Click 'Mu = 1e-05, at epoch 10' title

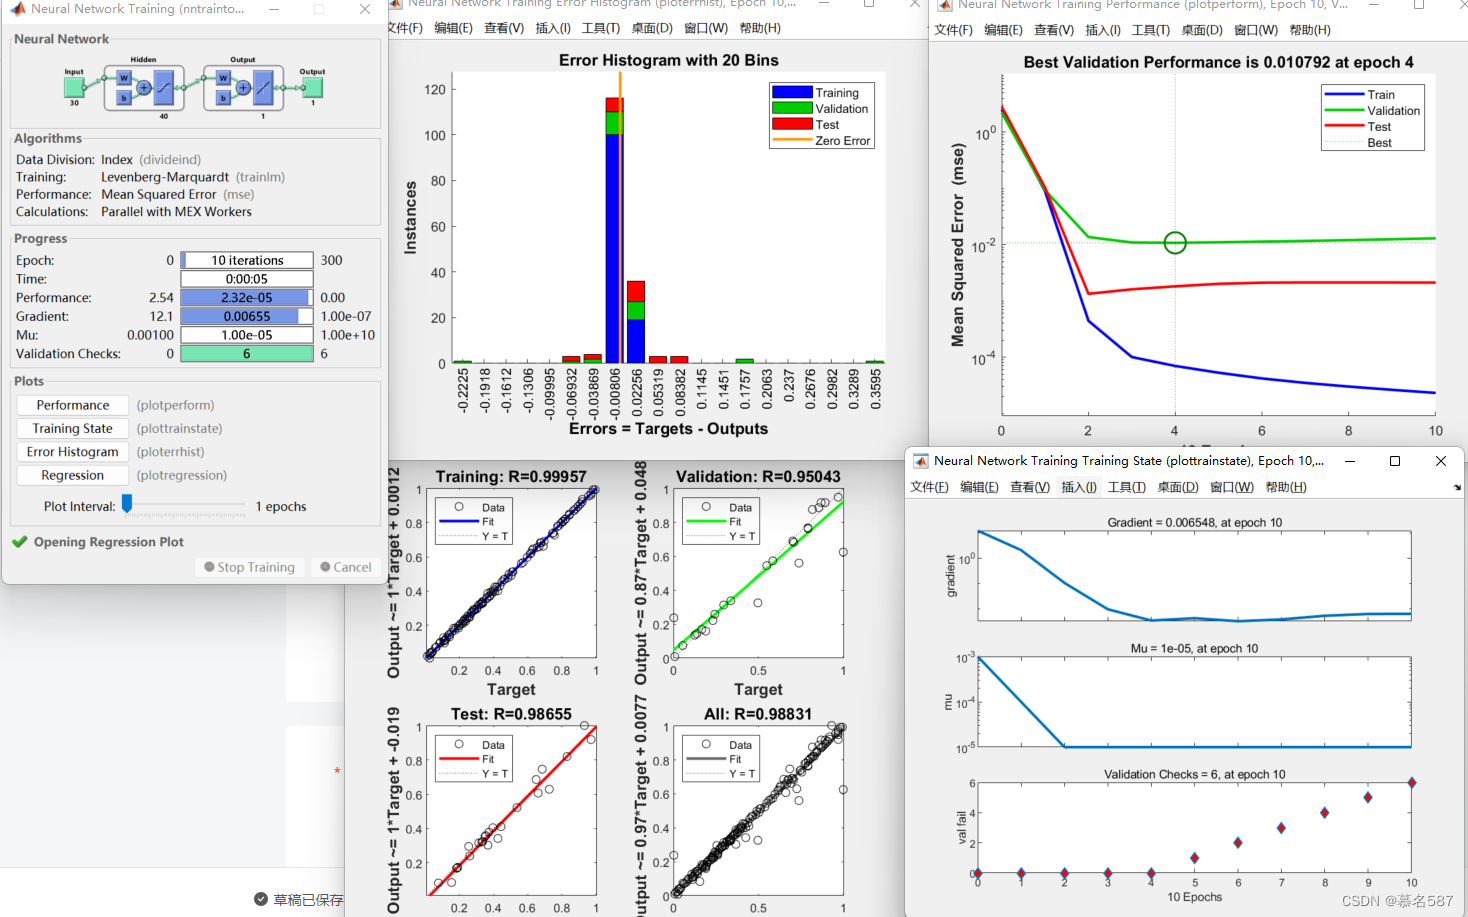(1194, 649)
